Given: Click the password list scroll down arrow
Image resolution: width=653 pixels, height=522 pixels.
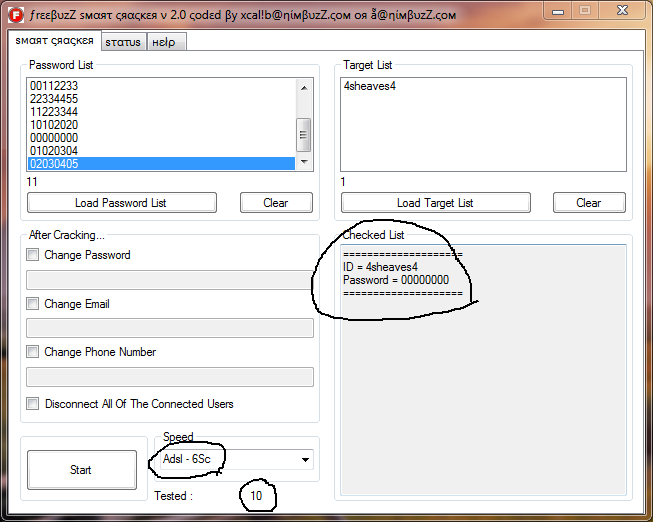Looking at the screenshot, I should tap(304, 162).
